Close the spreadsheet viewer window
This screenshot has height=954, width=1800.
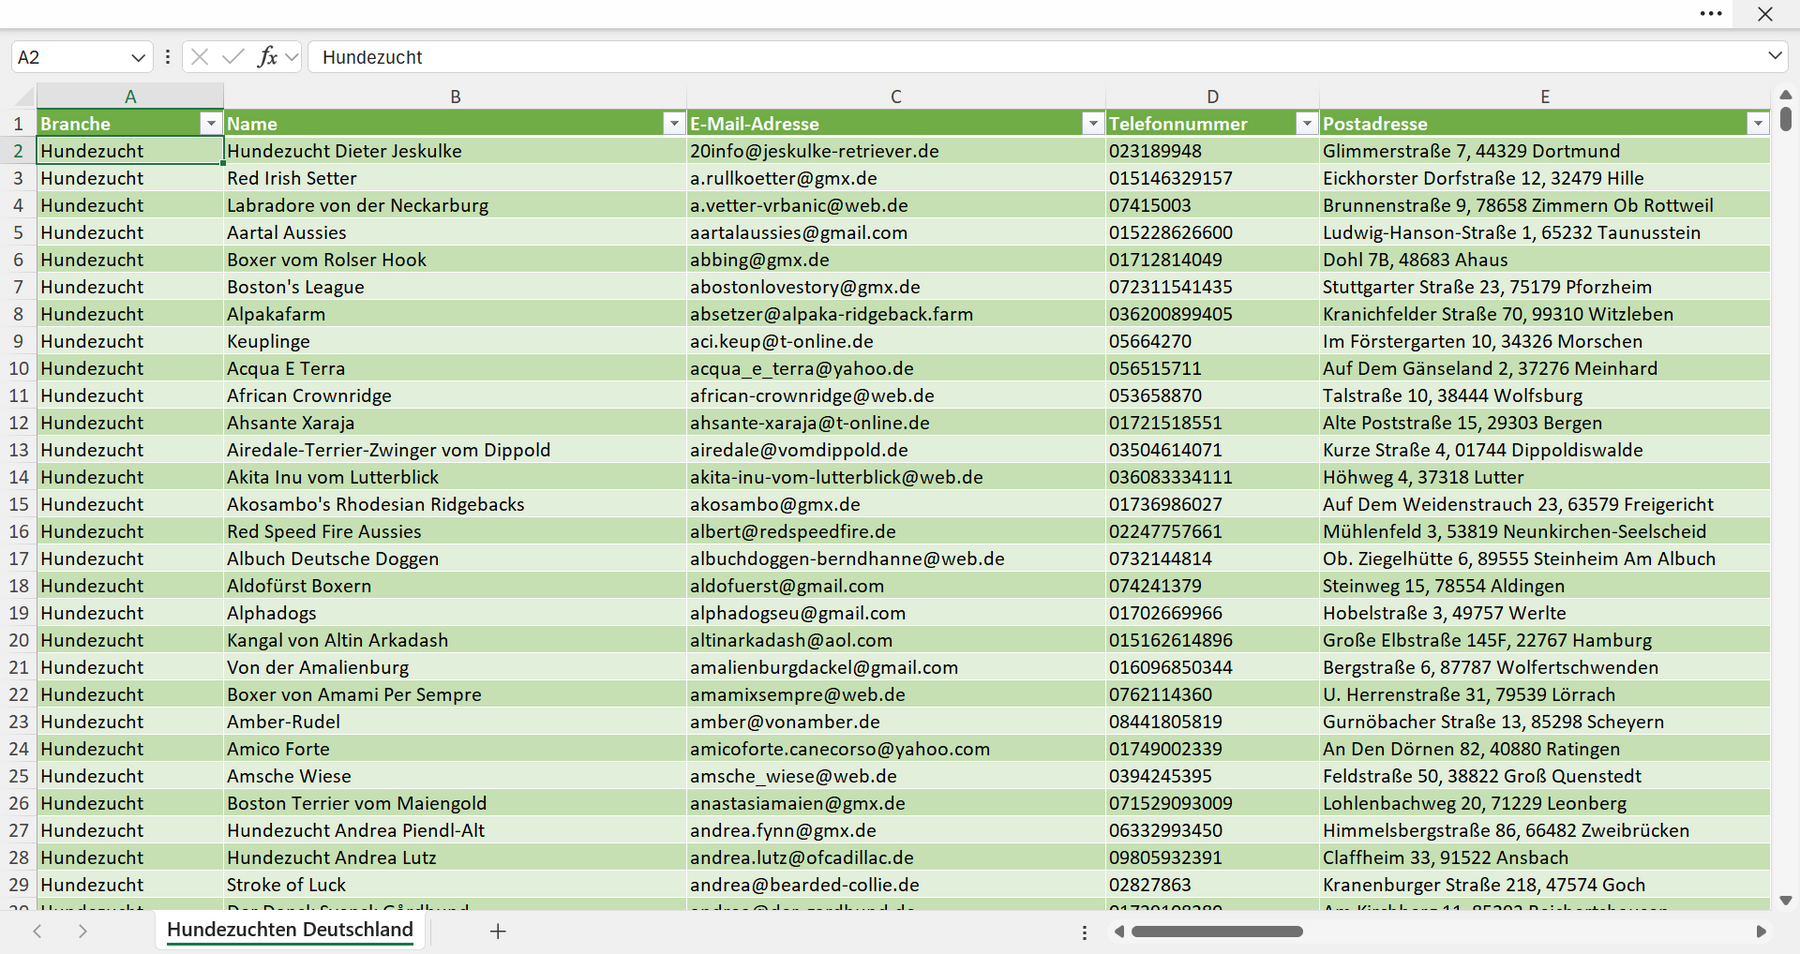coord(1765,14)
